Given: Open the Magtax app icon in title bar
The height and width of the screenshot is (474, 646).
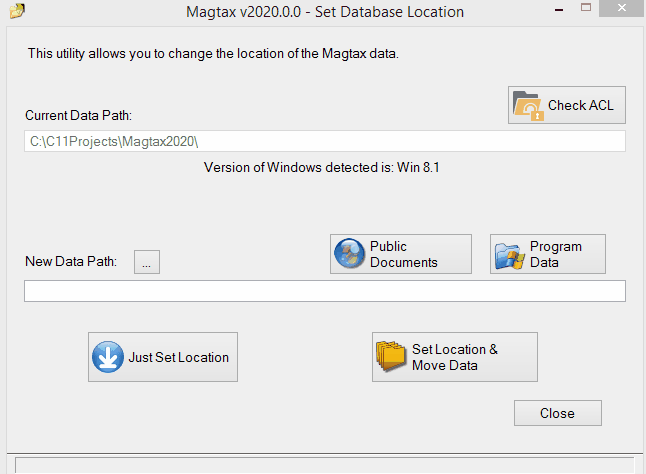Looking at the screenshot, I should click(x=17, y=11).
